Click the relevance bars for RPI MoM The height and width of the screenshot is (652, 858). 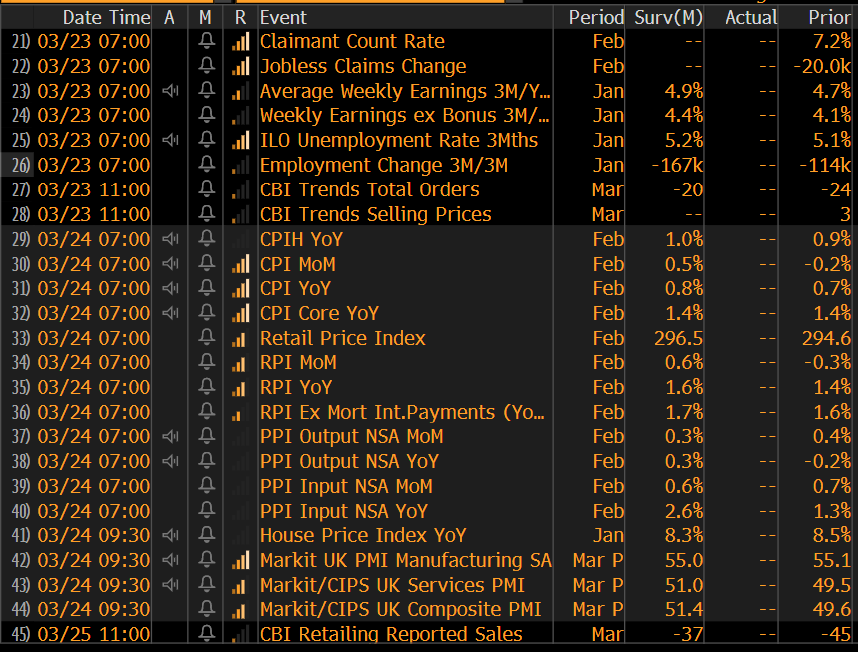(x=240, y=363)
